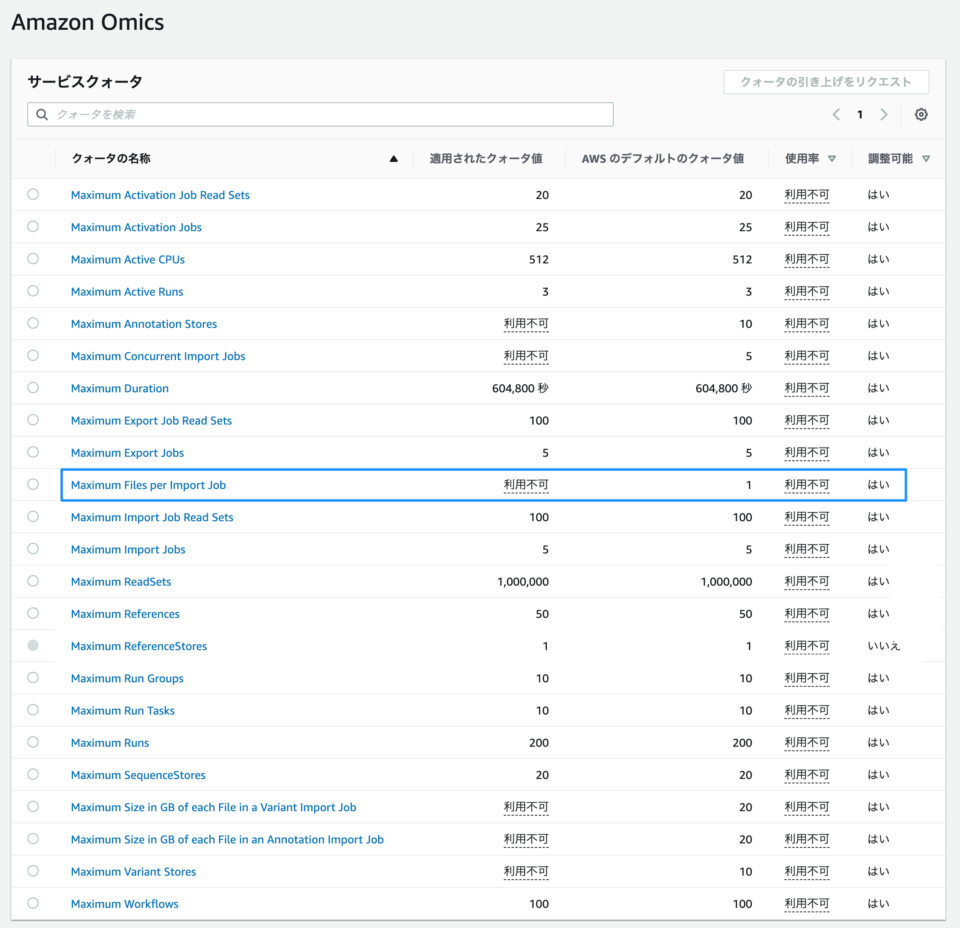Screen dimensions: 960x928
Task: Open Maximum Active Runs link
Action: click(127, 291)
